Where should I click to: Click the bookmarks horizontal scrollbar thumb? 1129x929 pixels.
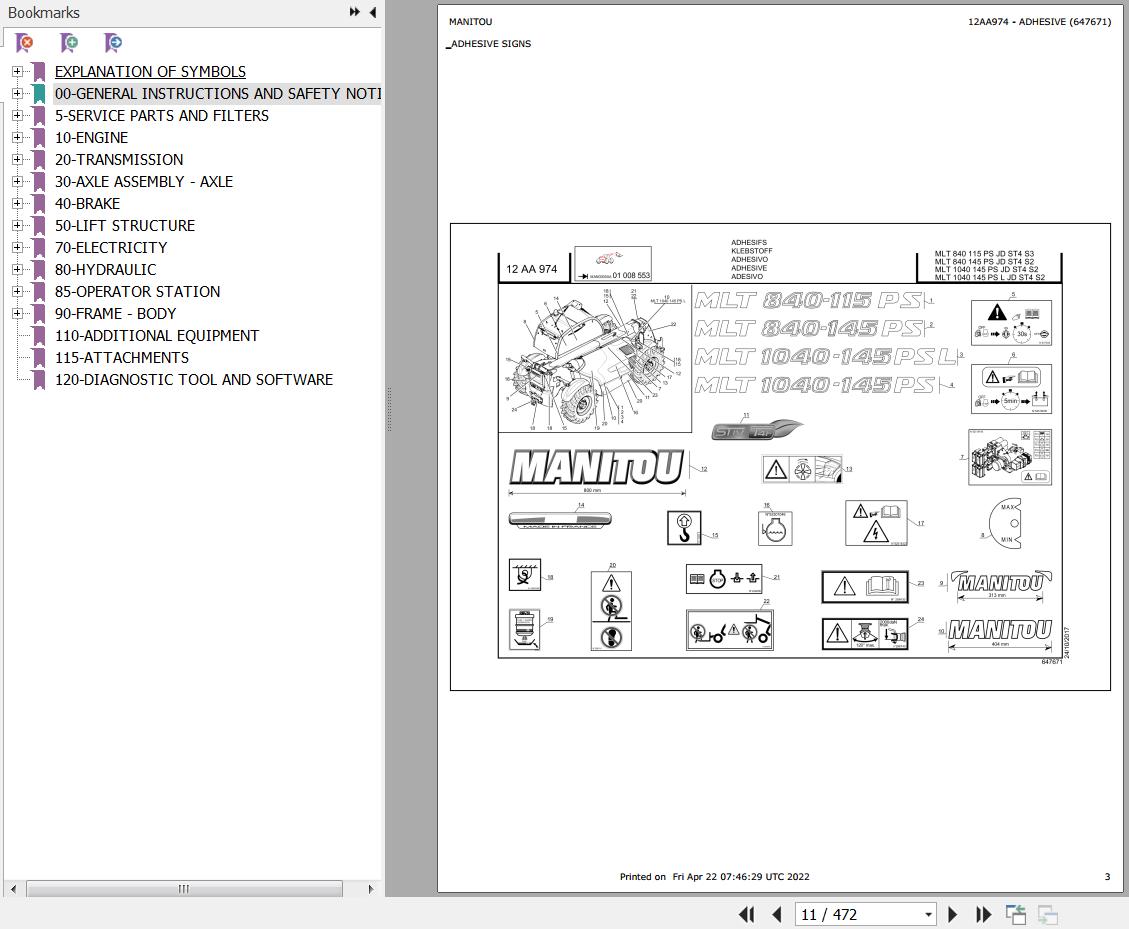(x=184, y=889)
